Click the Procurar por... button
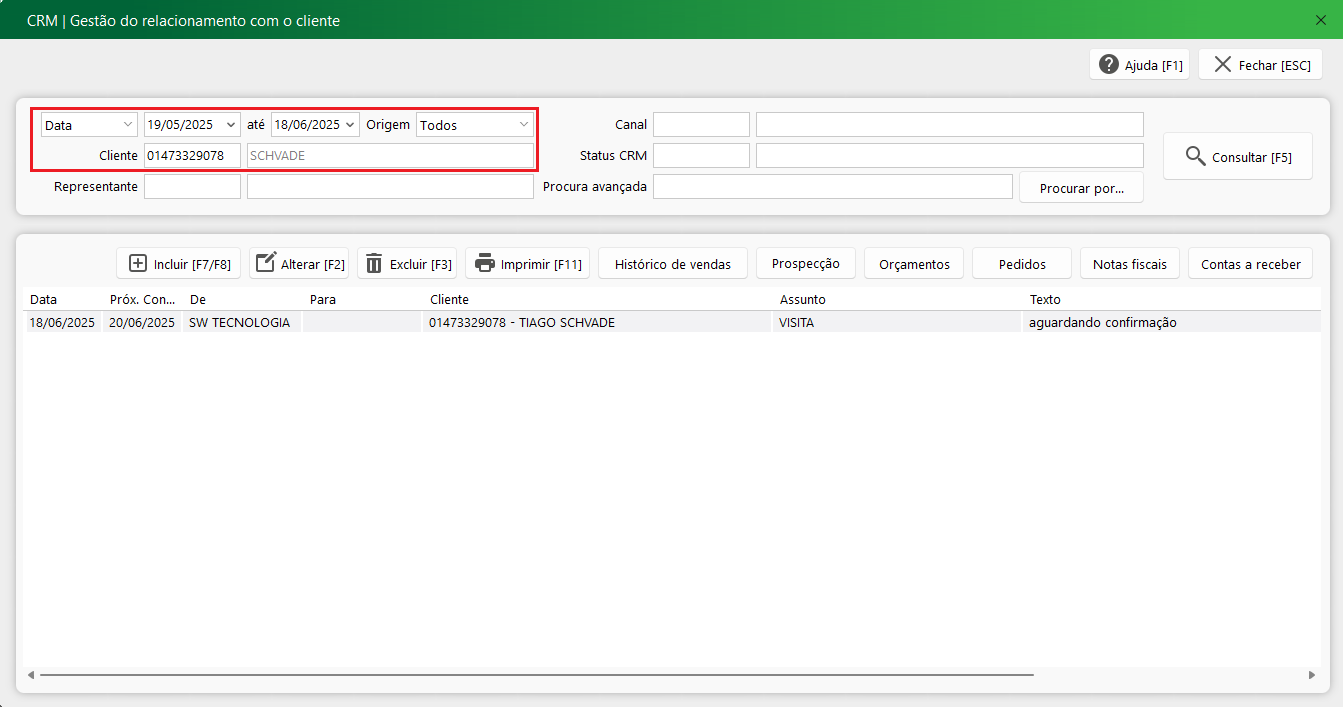1343x707 pixels. pyautogui.click(x=1081, y=188)
